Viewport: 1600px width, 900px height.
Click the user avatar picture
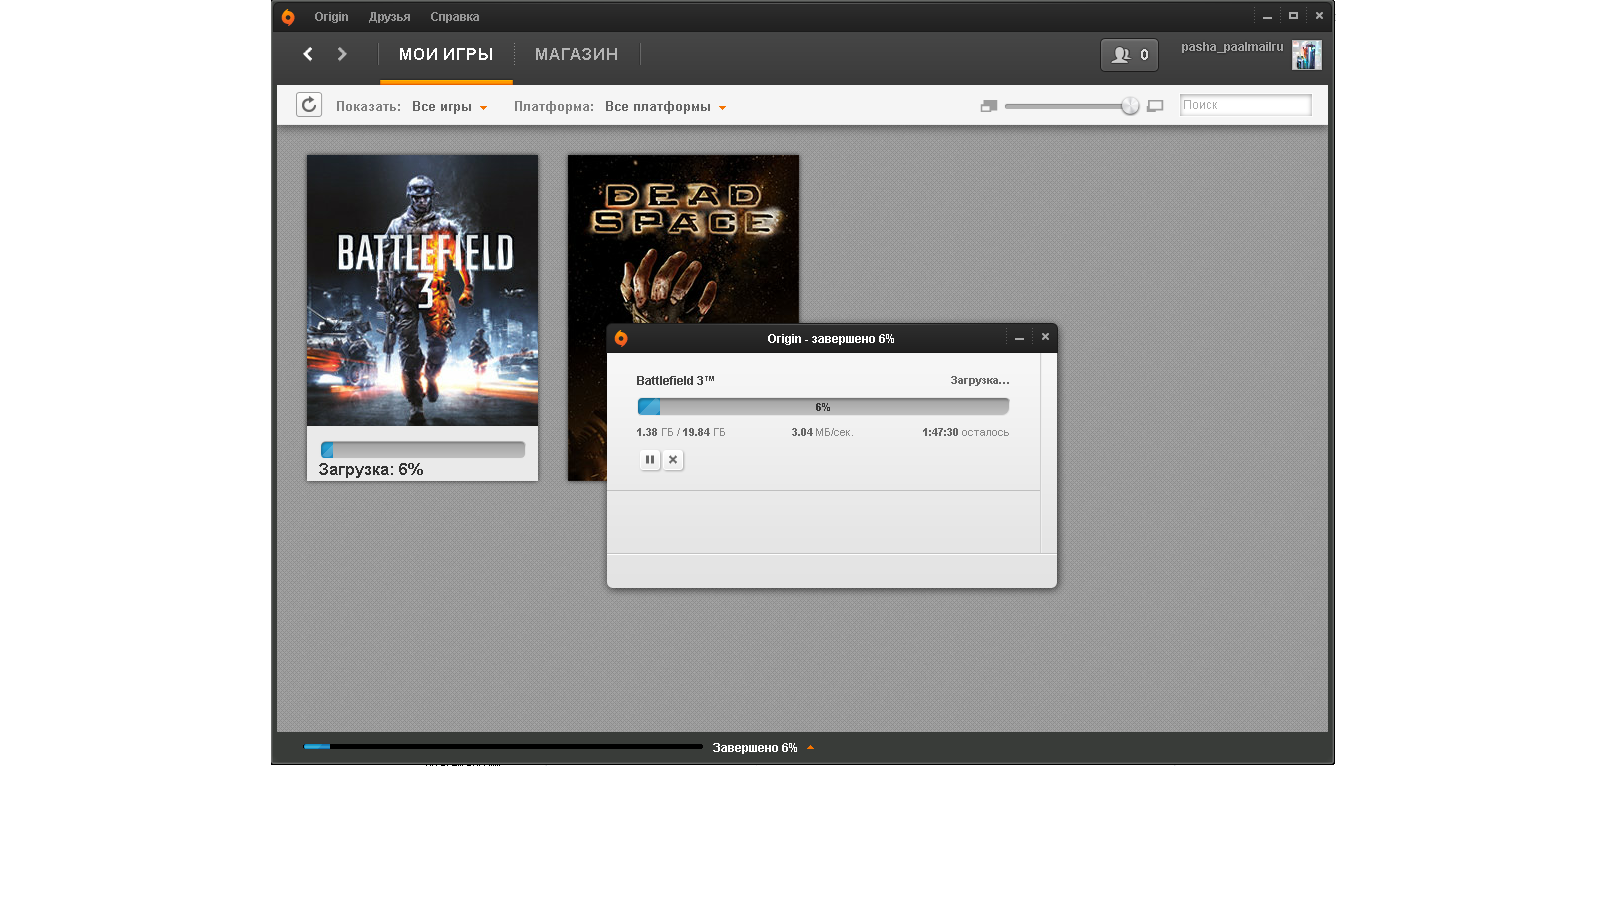coord(1306,55)
